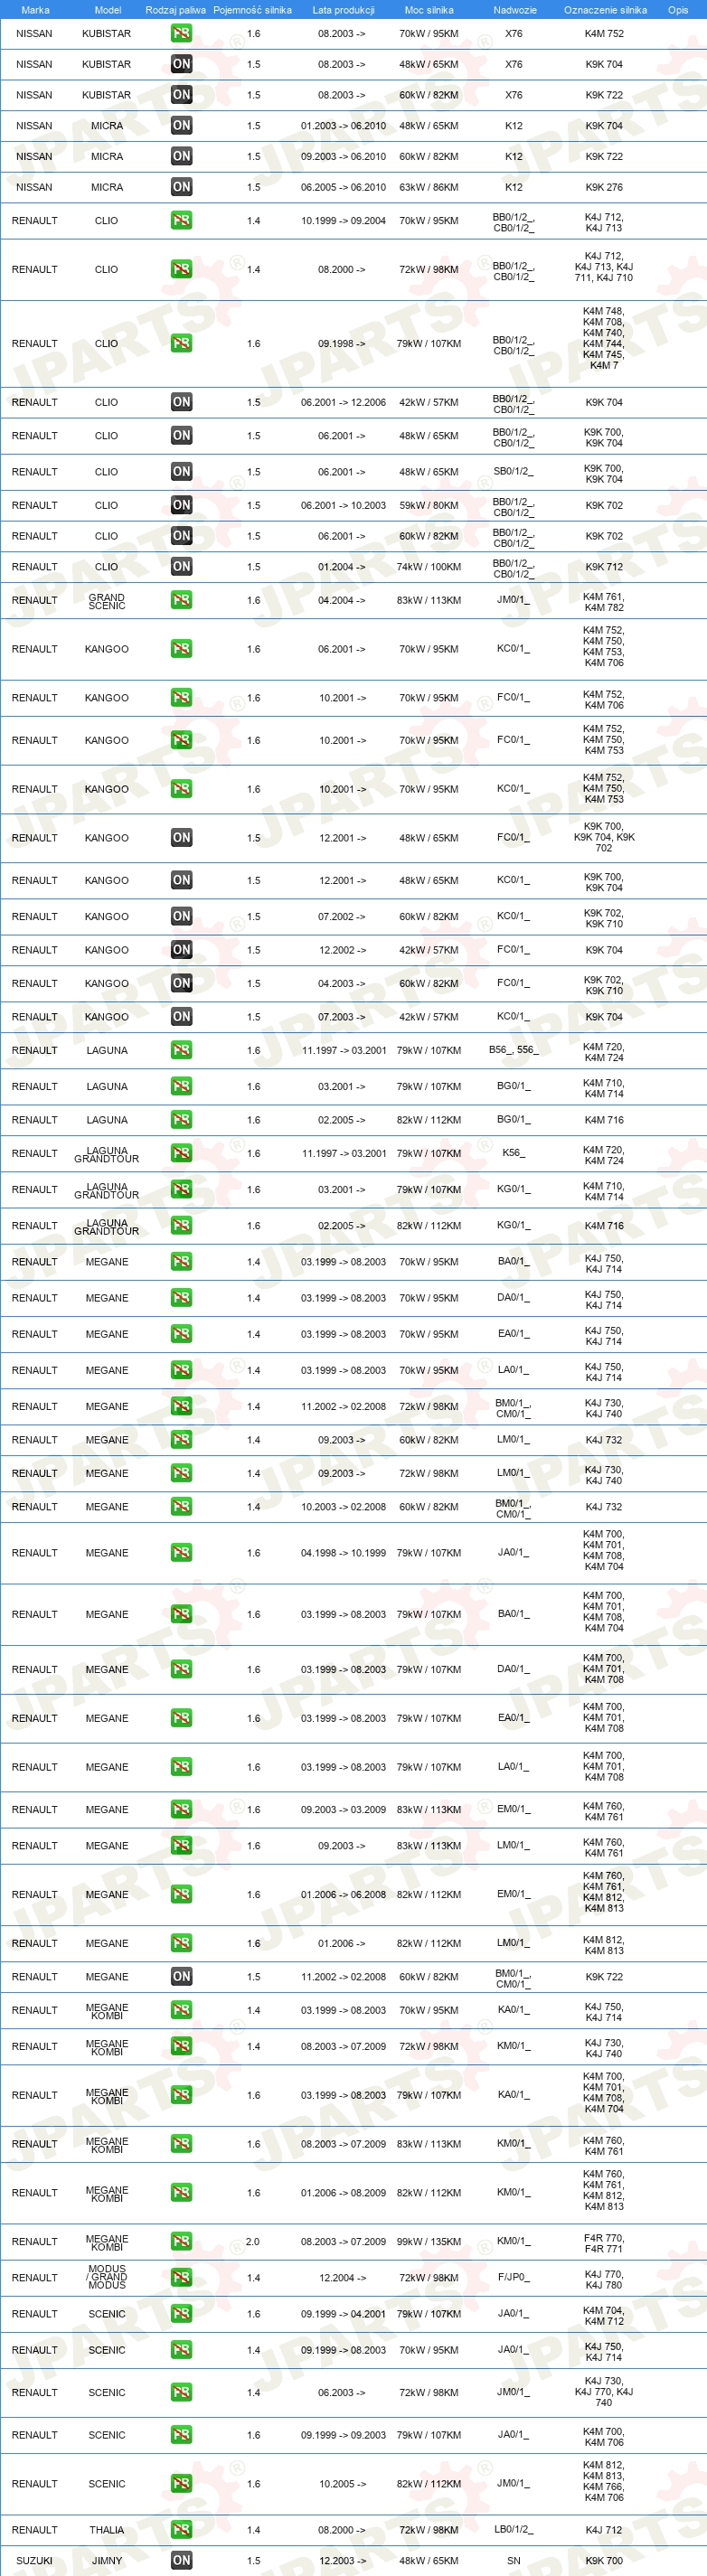Select date cell 12.2003 ->
707x2576 pixels.
click(x=343, y=2560)
